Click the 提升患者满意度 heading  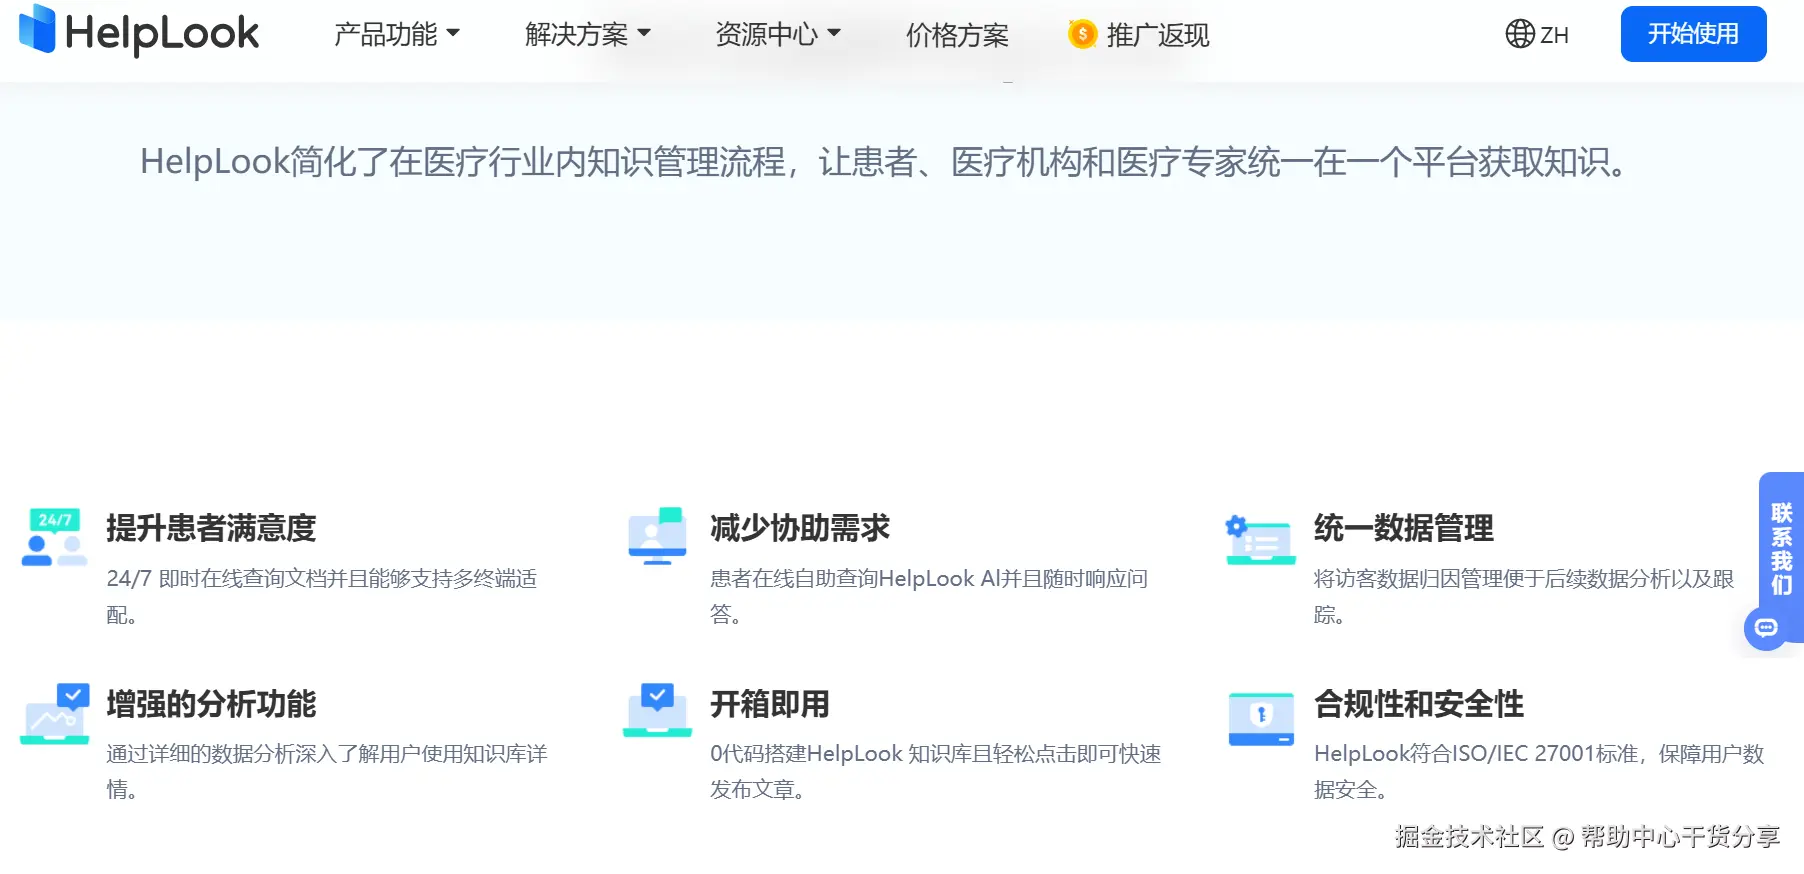tap(211, 528)
